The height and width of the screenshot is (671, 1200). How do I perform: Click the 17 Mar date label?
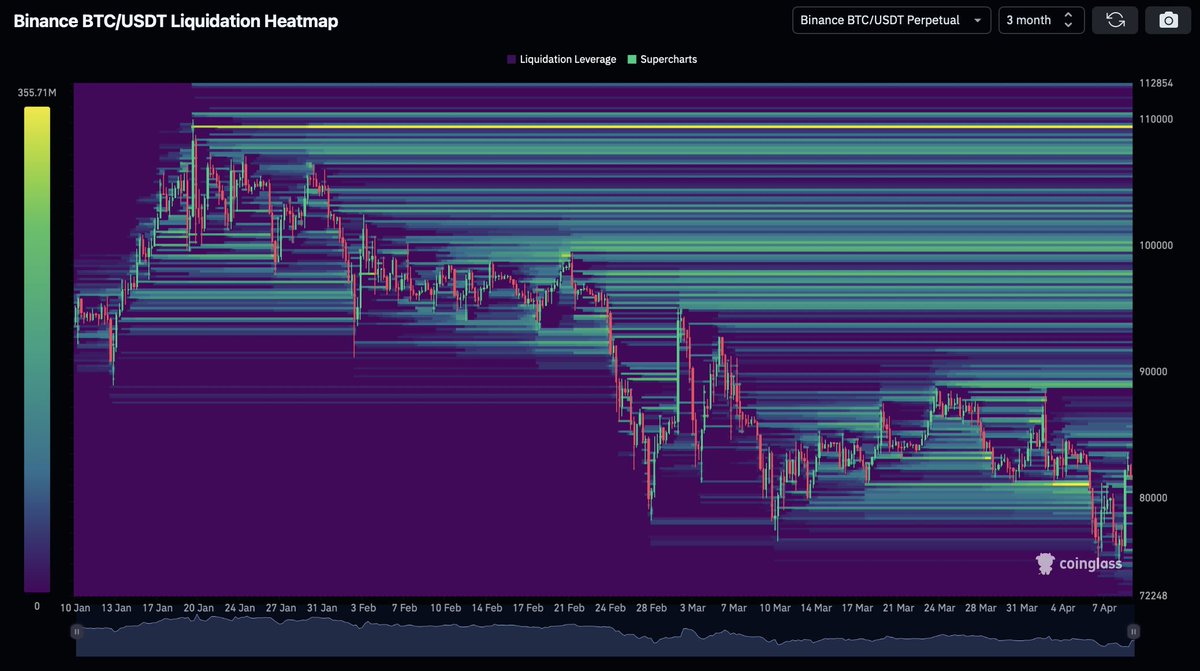857,608
